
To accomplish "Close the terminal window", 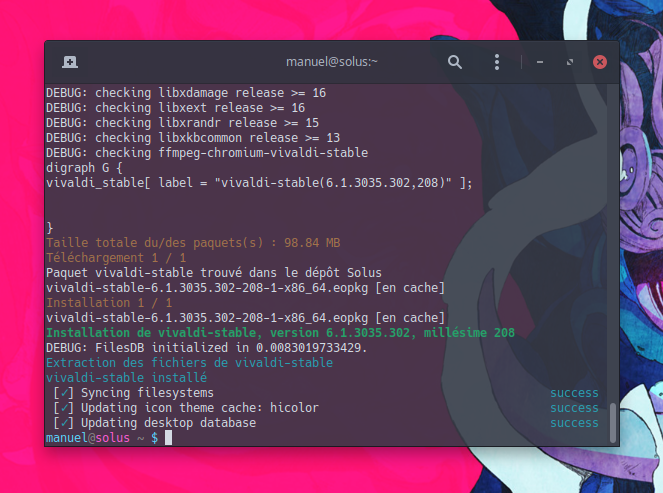I will click(600, 62).
